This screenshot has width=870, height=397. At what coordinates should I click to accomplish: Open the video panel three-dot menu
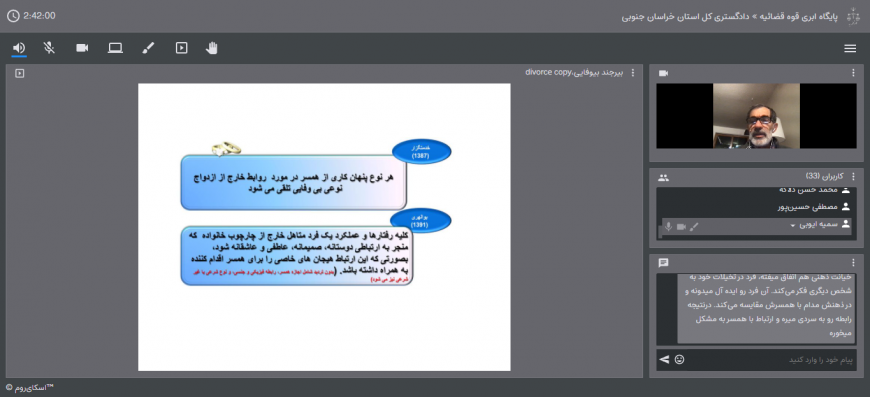point(853,73)
